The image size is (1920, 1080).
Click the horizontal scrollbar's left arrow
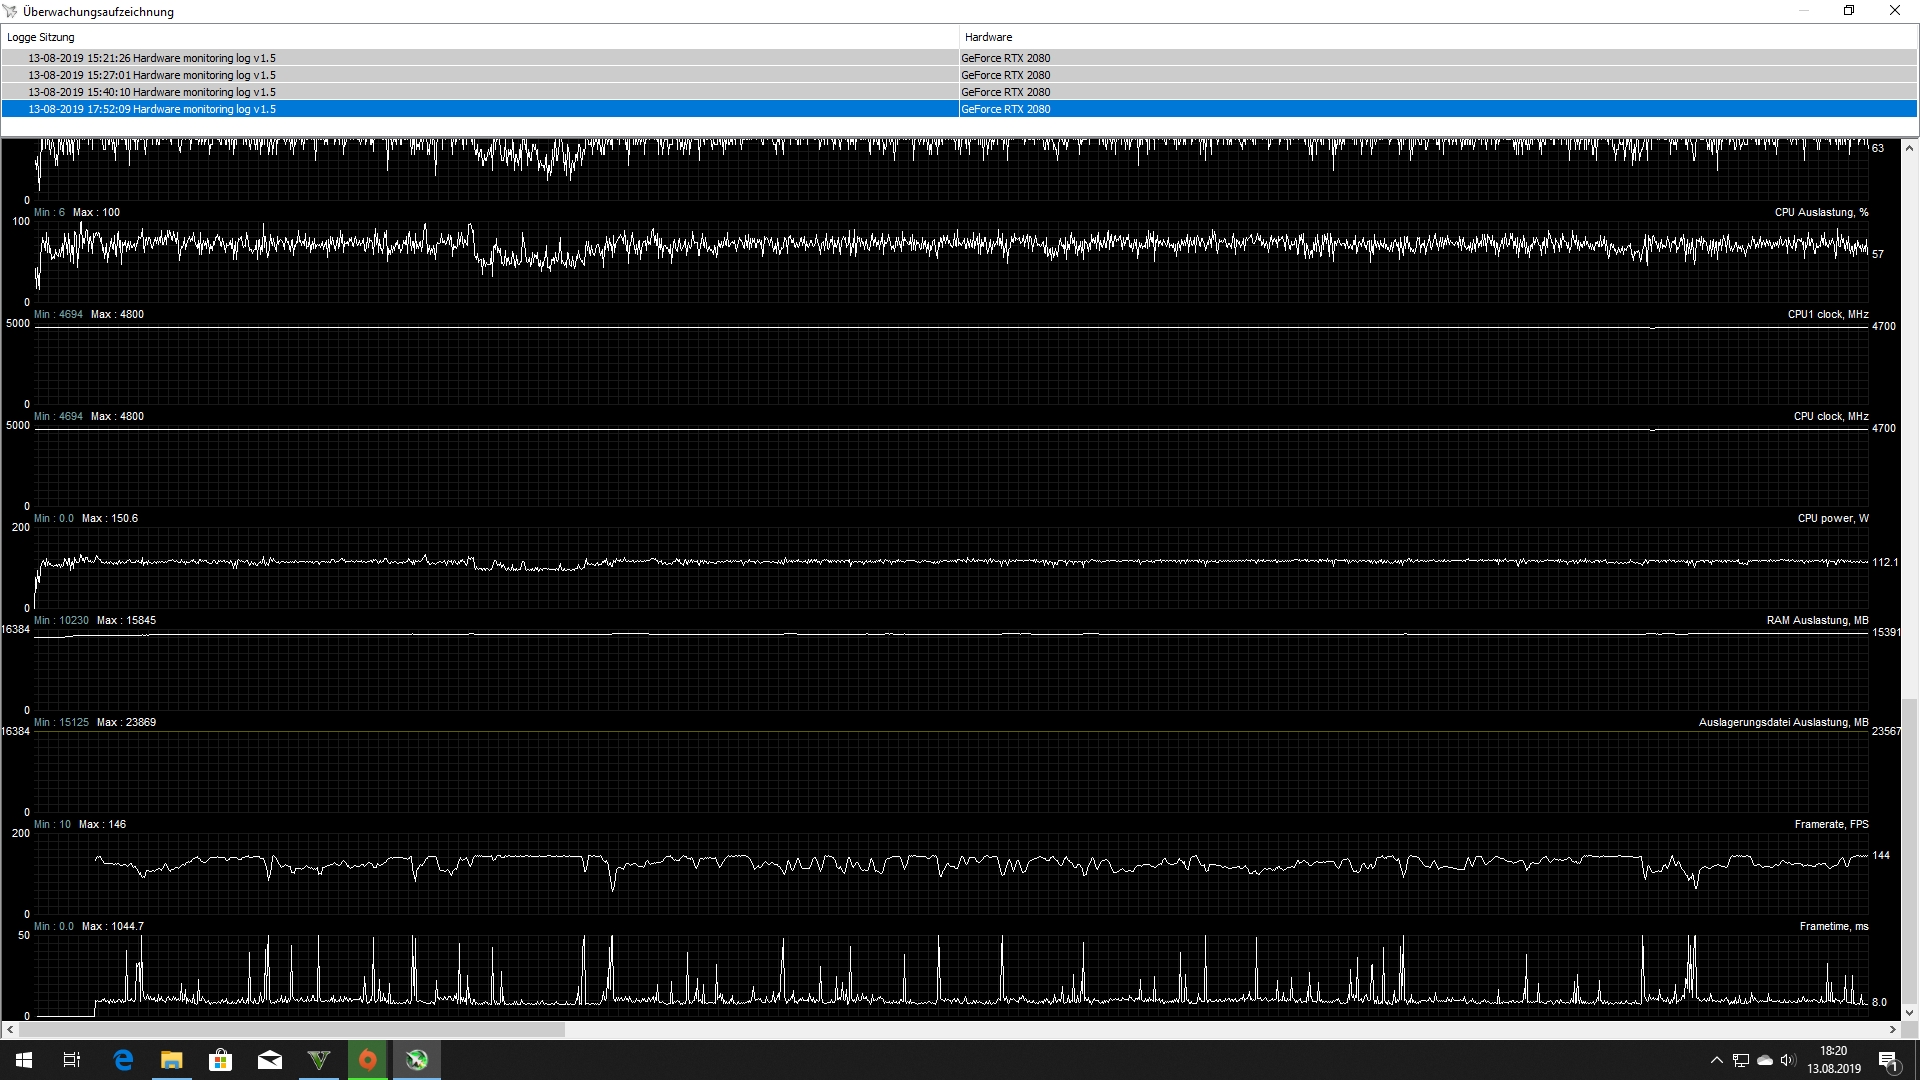(x=10, y=1029)
